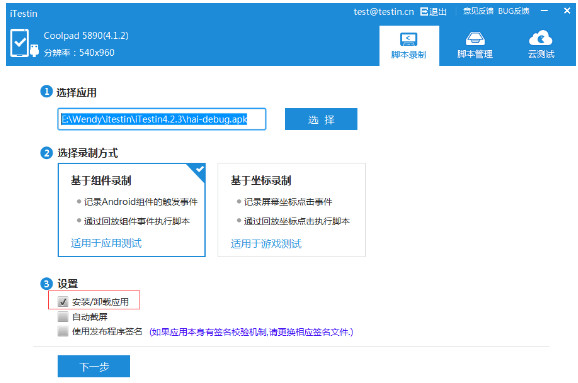Screen dimensions: 578x383
Task: Select the 基于坐标录制 recording mode card
Action: tap(292, 210)
